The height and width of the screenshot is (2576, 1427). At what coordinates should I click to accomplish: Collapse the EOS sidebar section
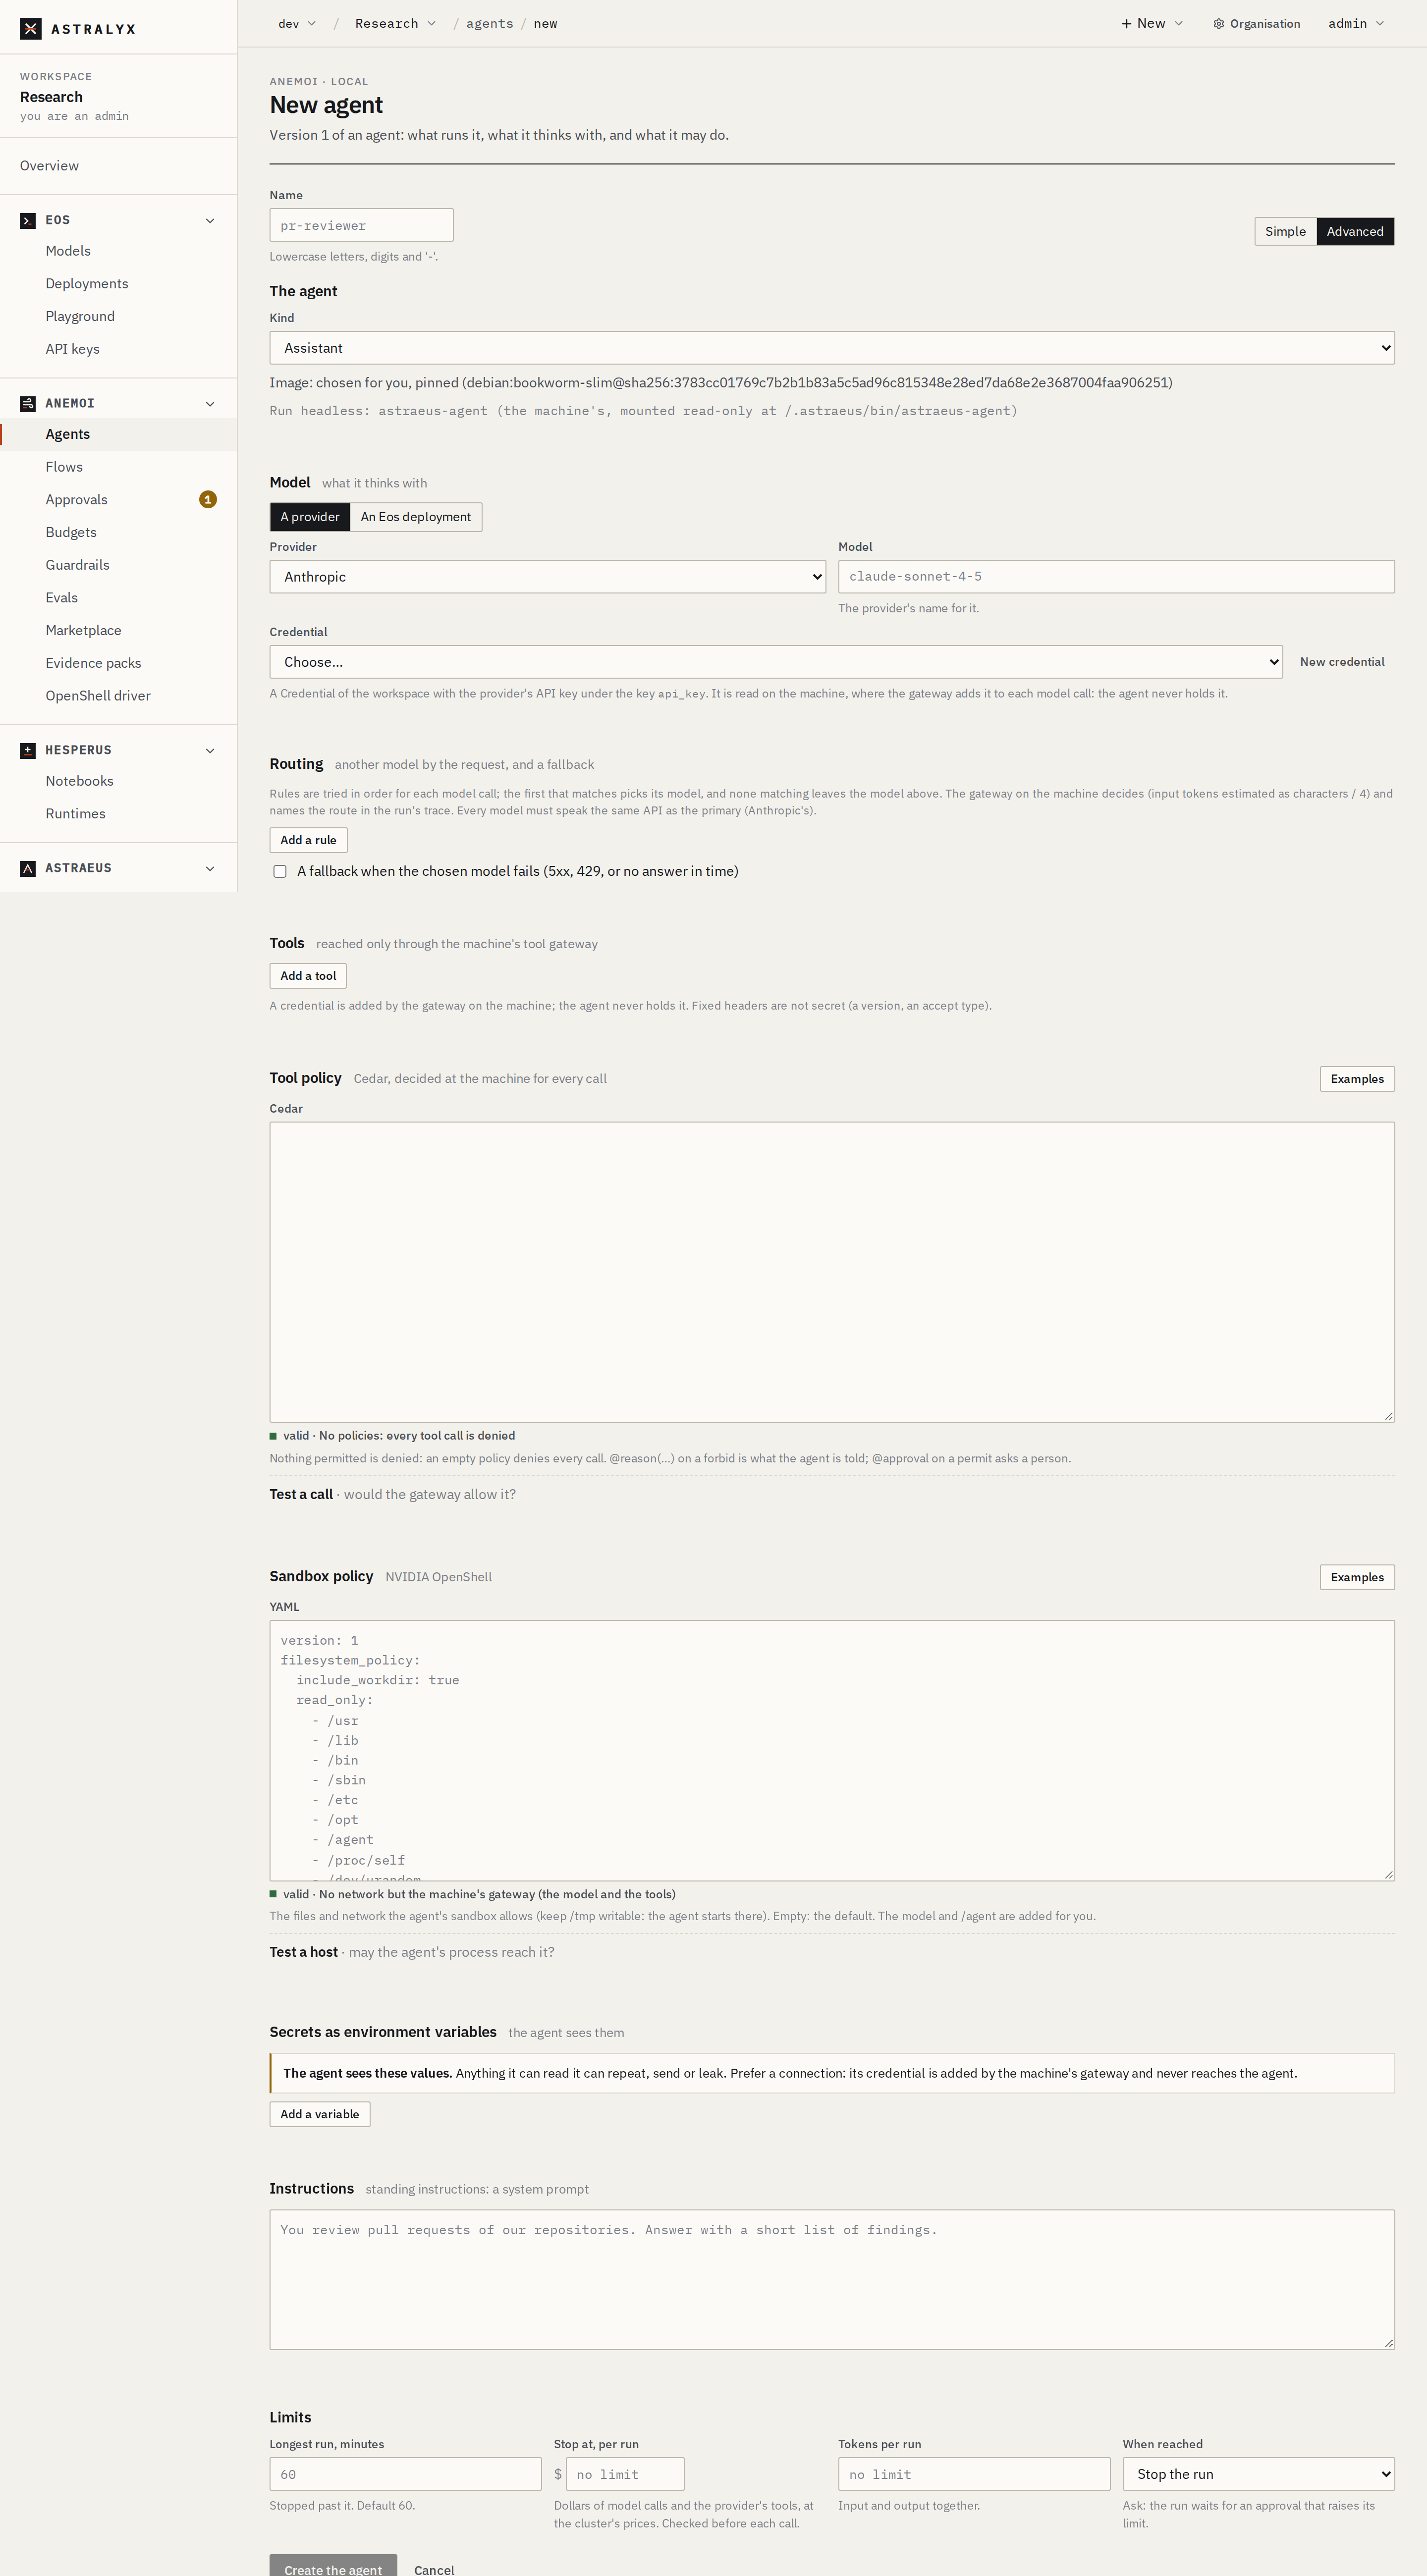(x=210, y=220)
